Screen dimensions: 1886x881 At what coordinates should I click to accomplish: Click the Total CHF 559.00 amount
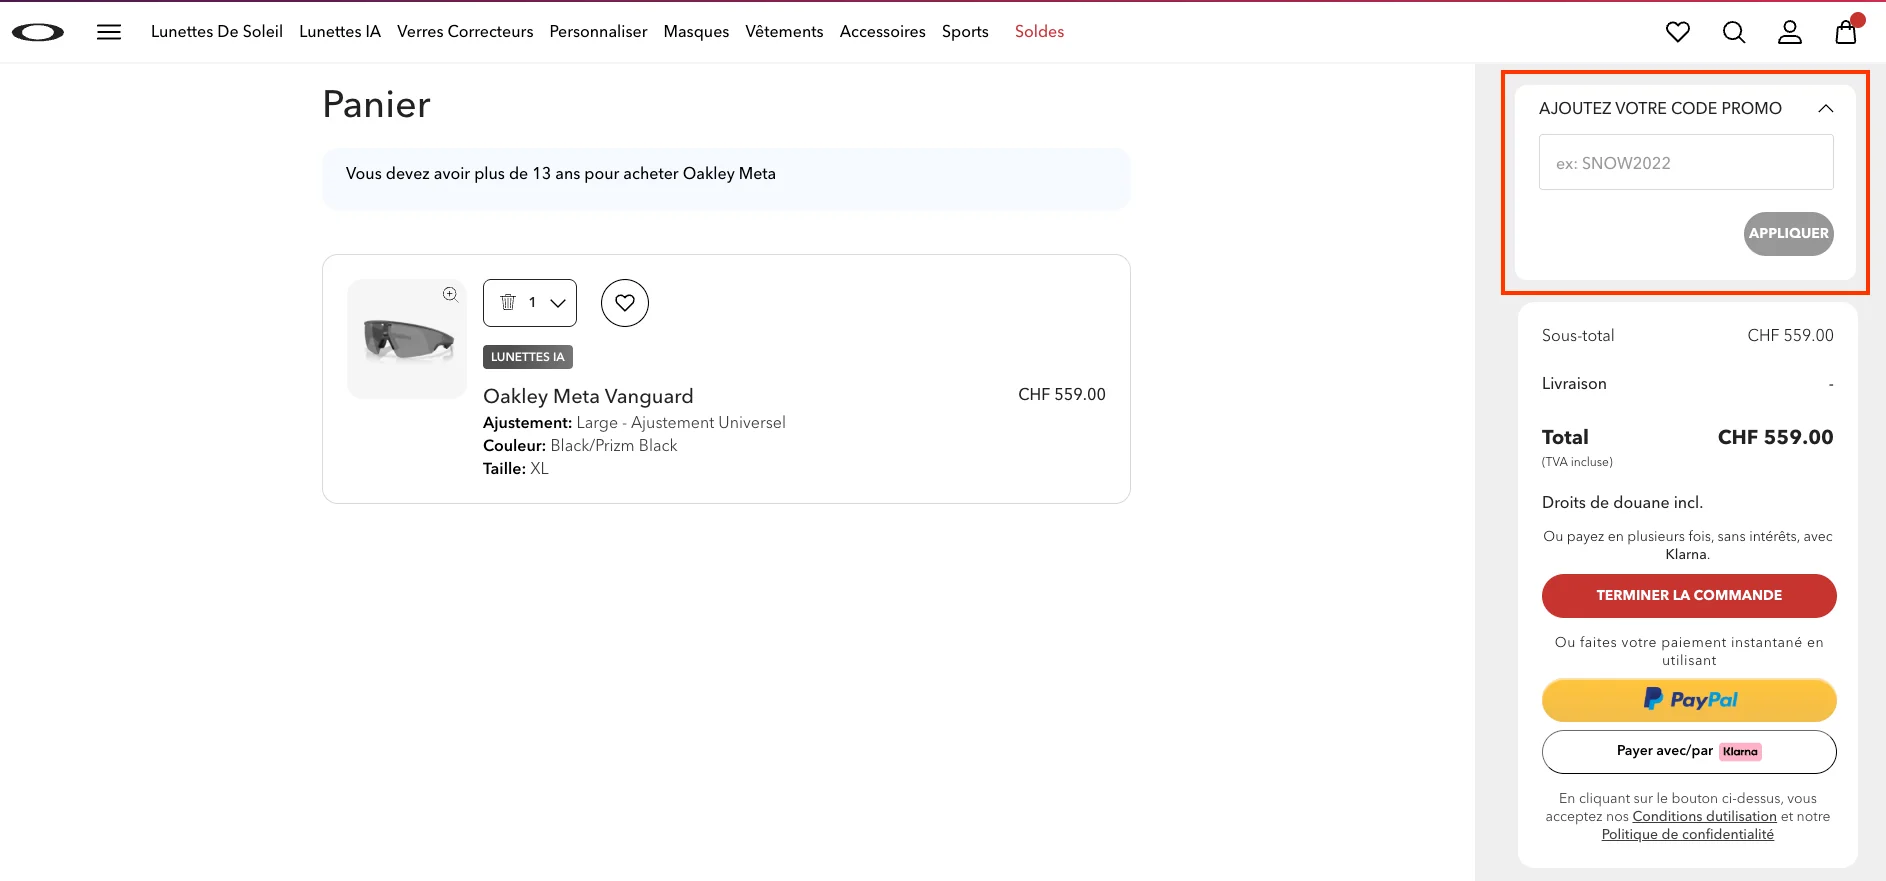(x=1775, y=437)
